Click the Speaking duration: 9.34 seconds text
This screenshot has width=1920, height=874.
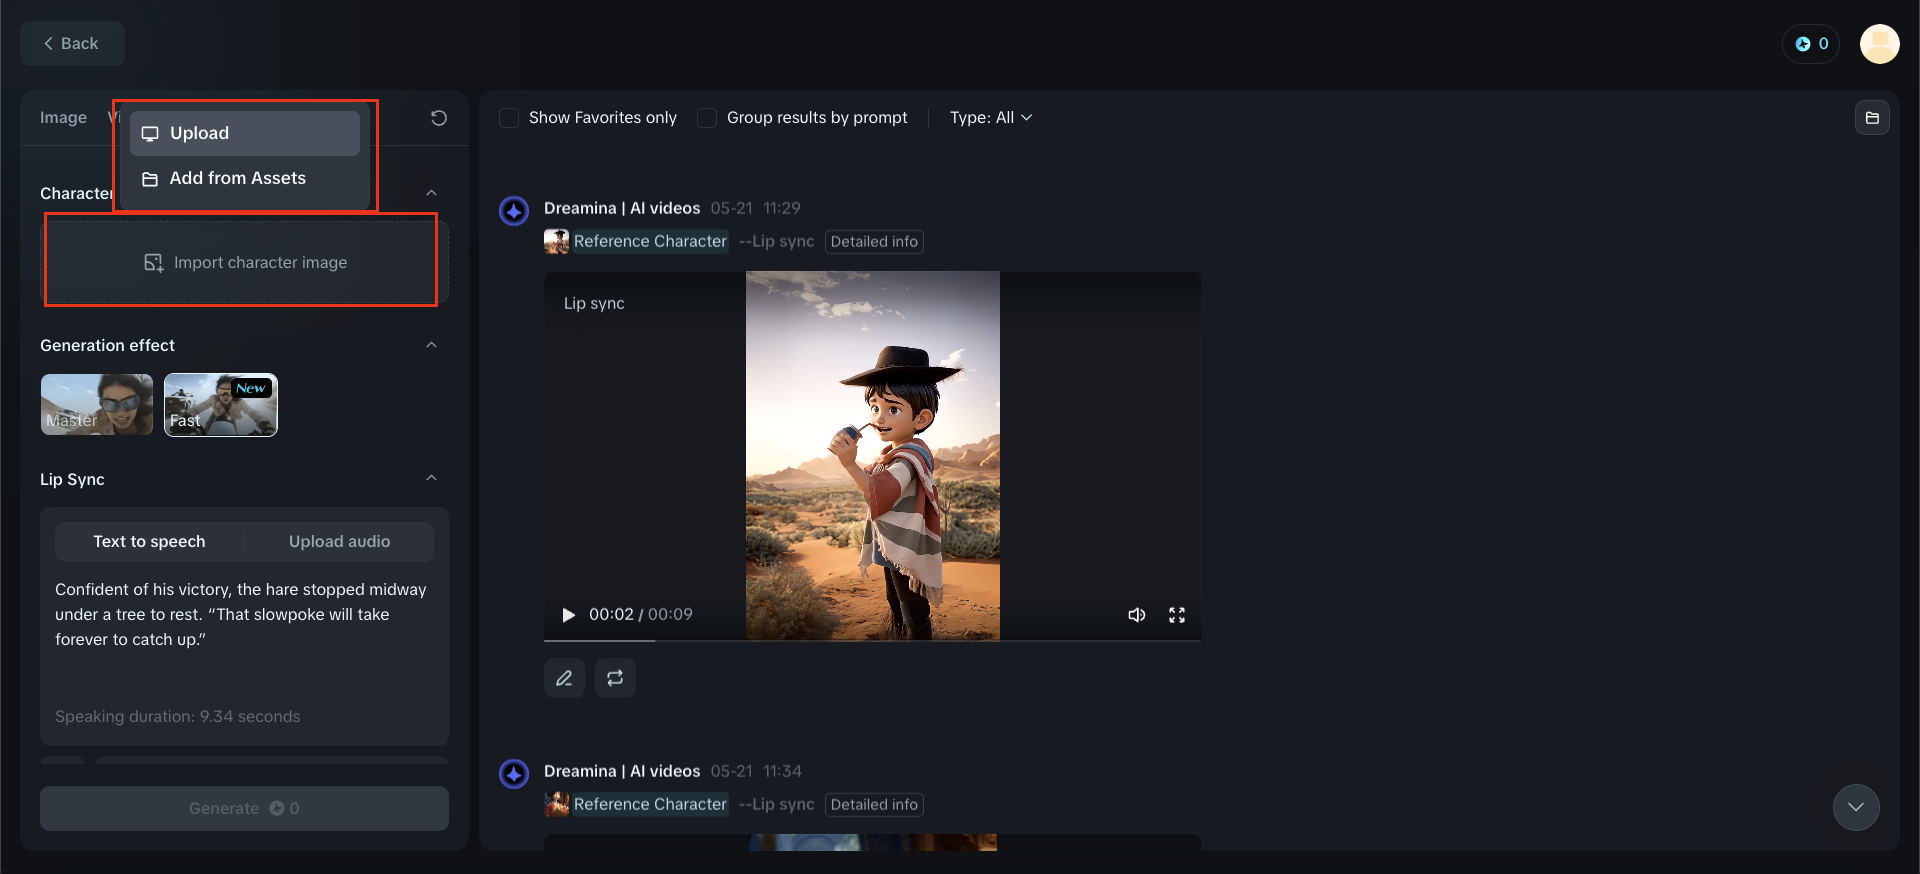(x=178, y=716)
